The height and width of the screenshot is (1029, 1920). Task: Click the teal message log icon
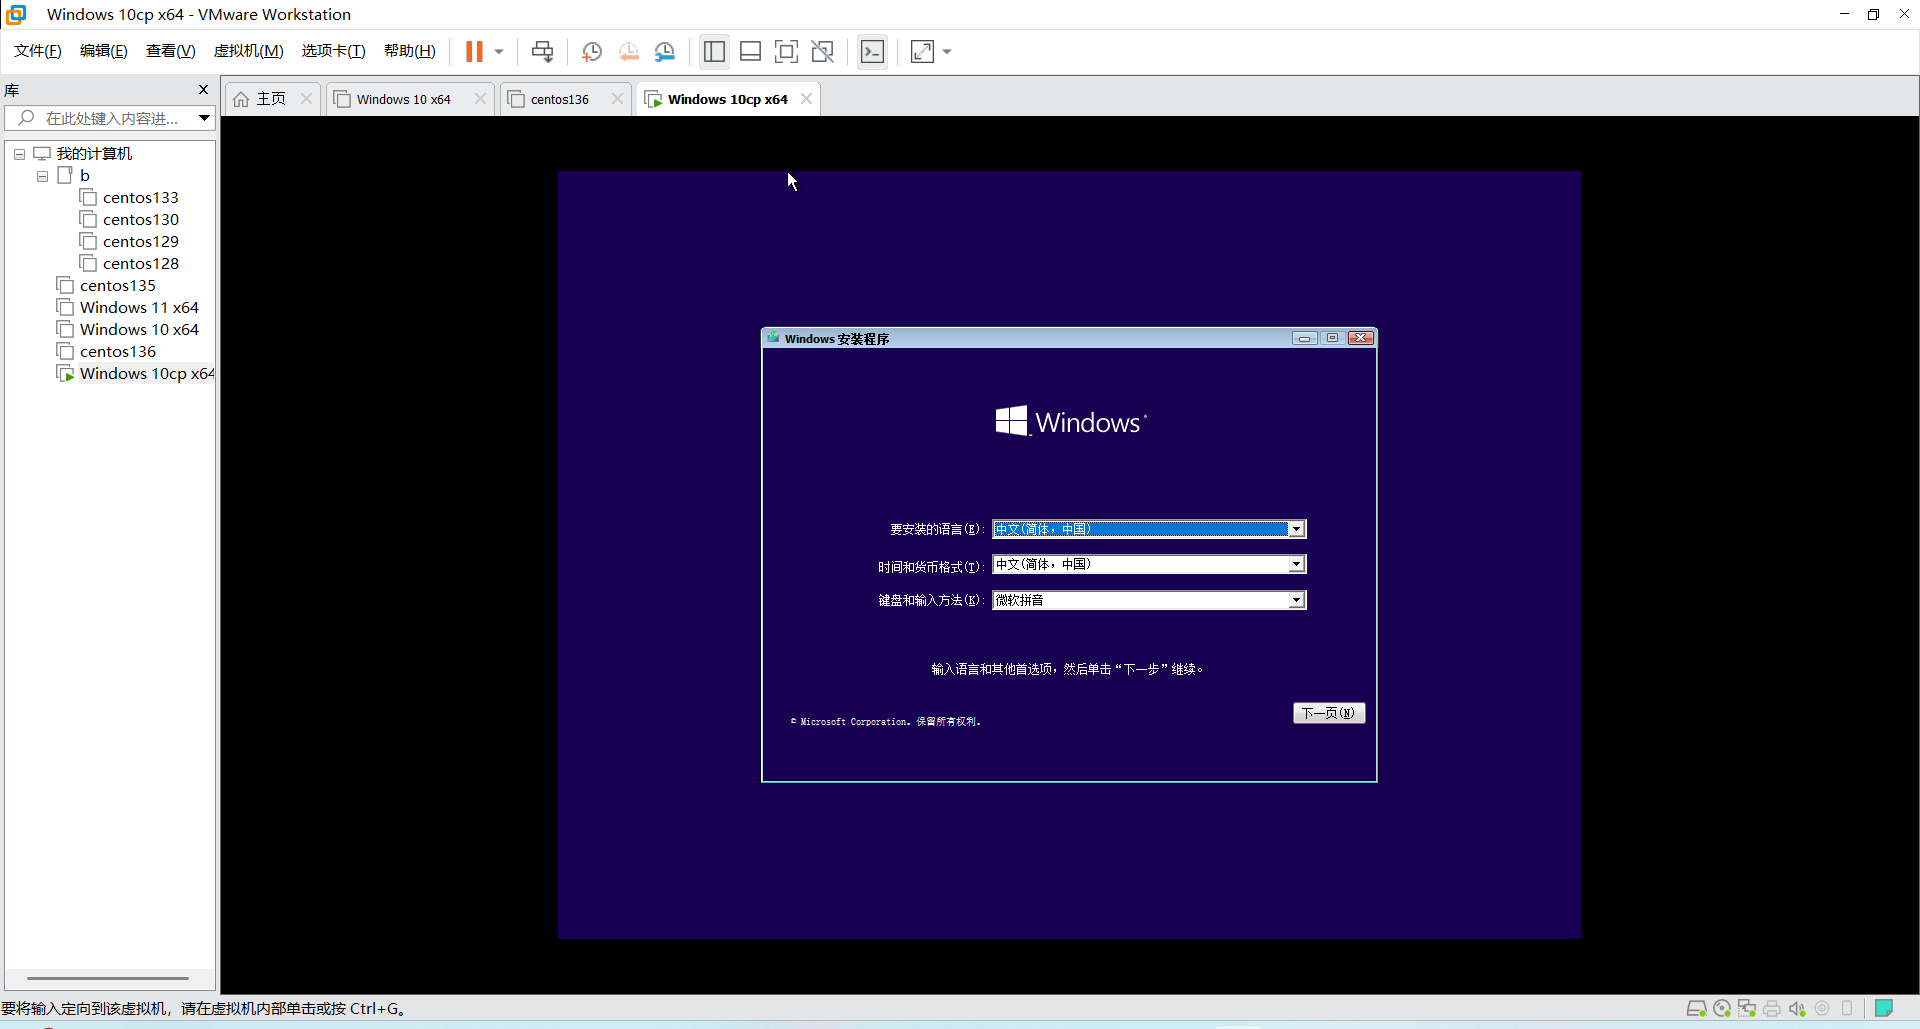1884,1008
